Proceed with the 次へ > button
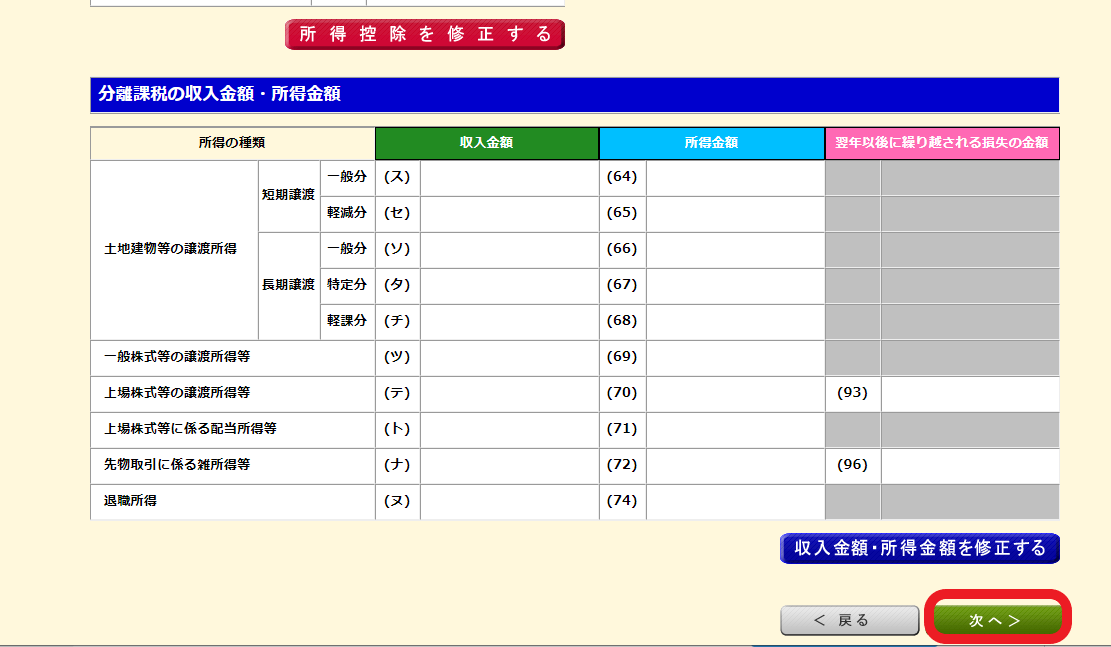The image size is (1111, 647). click(x=997, y=620)
